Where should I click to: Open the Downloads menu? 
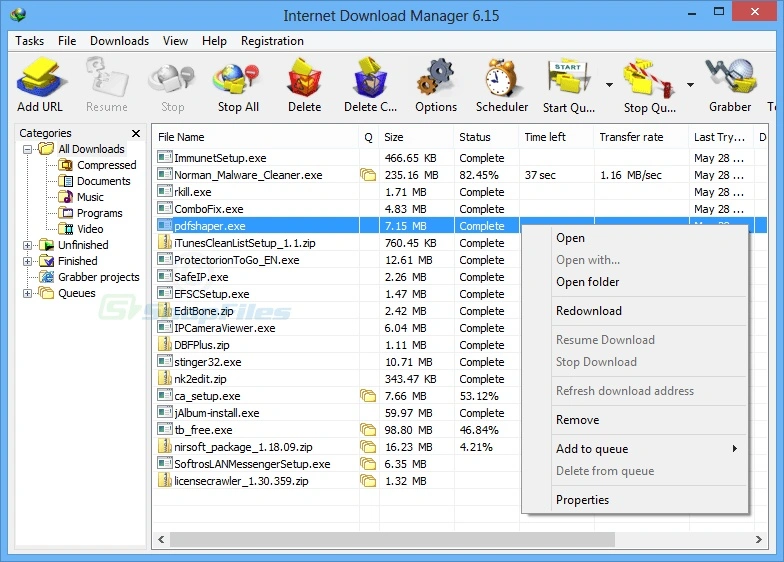[x=120, y=40]
